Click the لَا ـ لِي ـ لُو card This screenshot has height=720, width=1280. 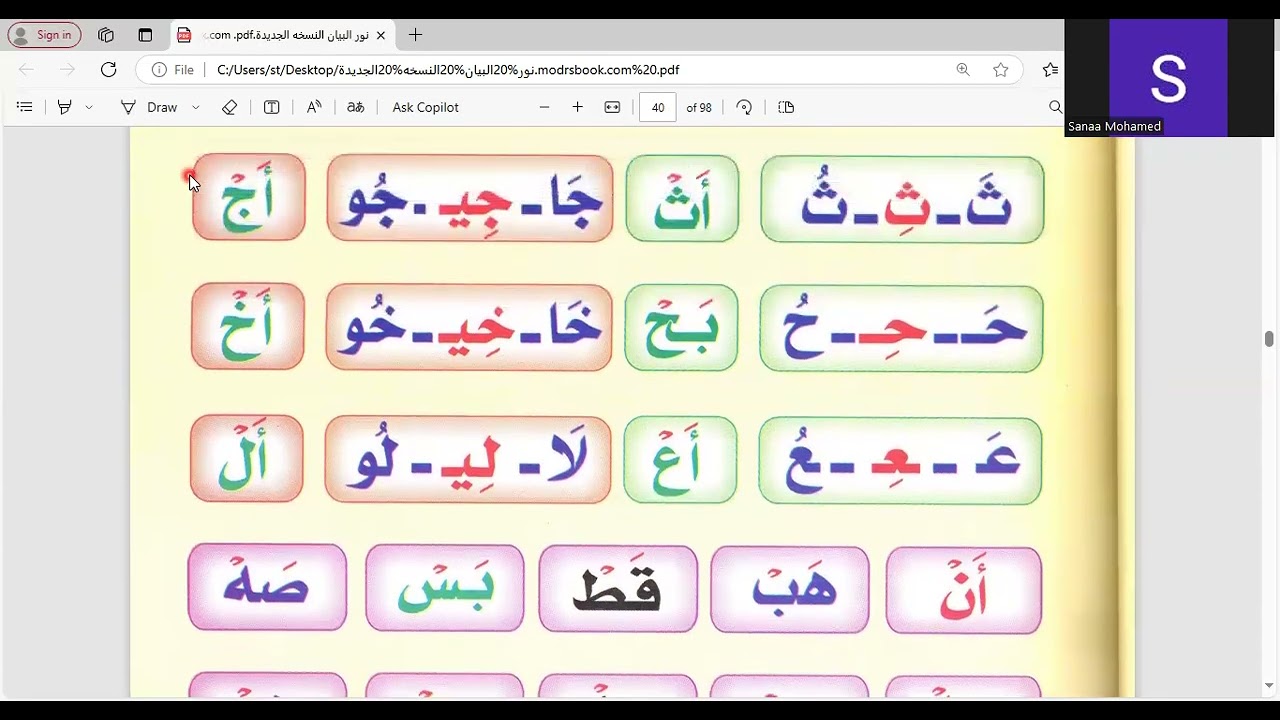pyautogui.click(x=468, y=459)
